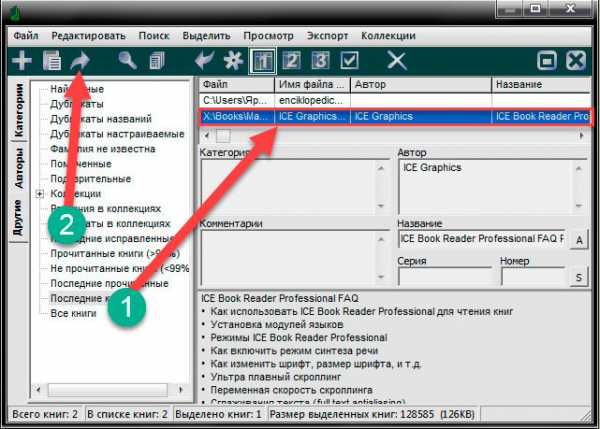Click the stacked pages copy icon
The height and width of the screenshot is (429, 600).
157,60
